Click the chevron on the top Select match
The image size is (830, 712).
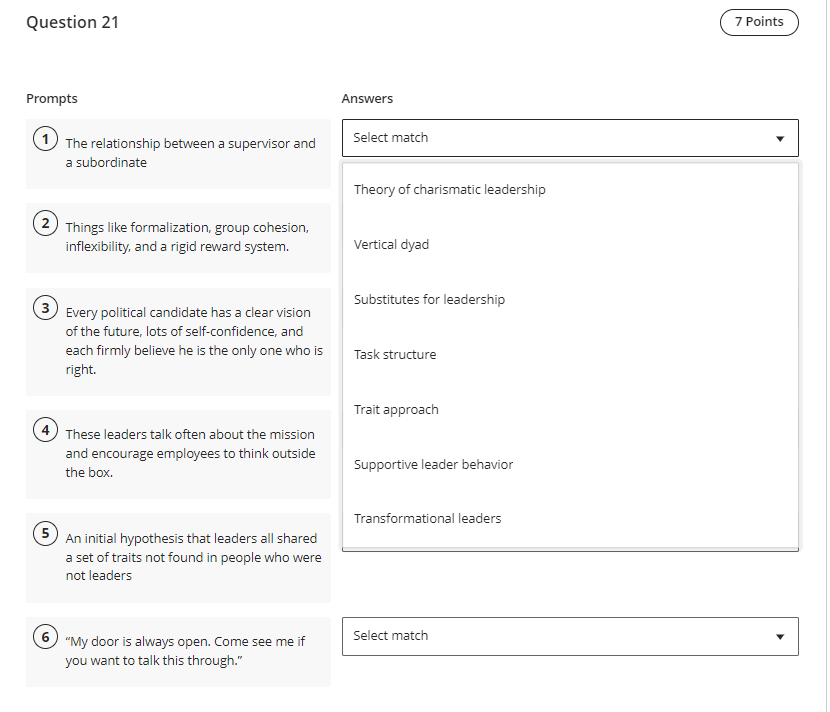click(x=780, y=138)
